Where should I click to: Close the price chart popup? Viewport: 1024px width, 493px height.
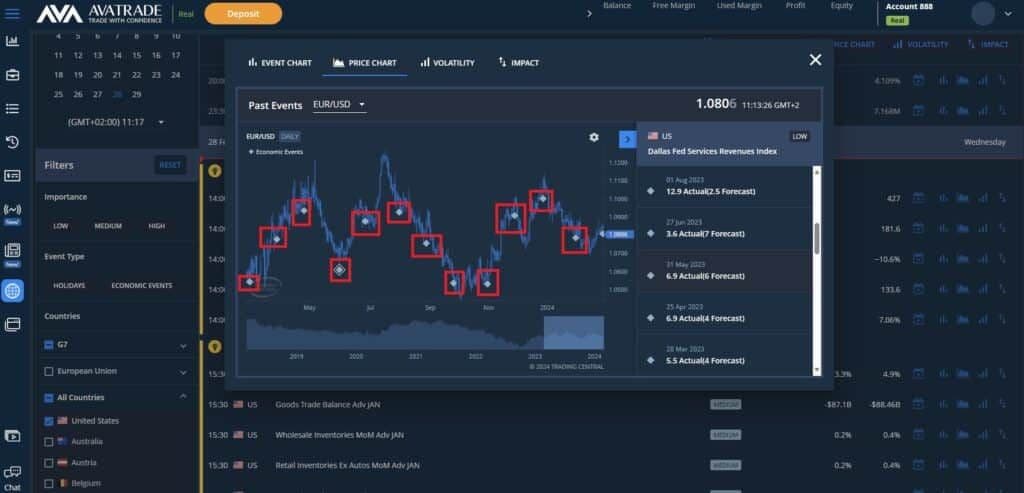[x=815, y=60]
